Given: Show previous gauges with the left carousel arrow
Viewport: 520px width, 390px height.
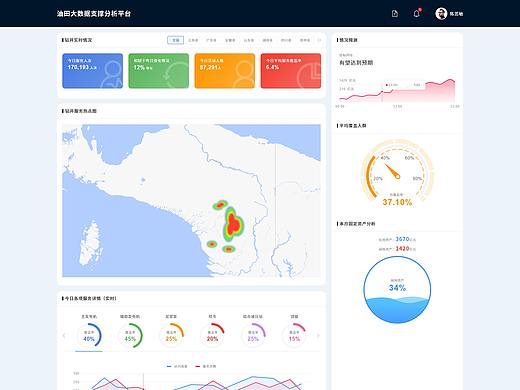Looking at the screenshot, I should pyautogui.click(x=64, y=336).
